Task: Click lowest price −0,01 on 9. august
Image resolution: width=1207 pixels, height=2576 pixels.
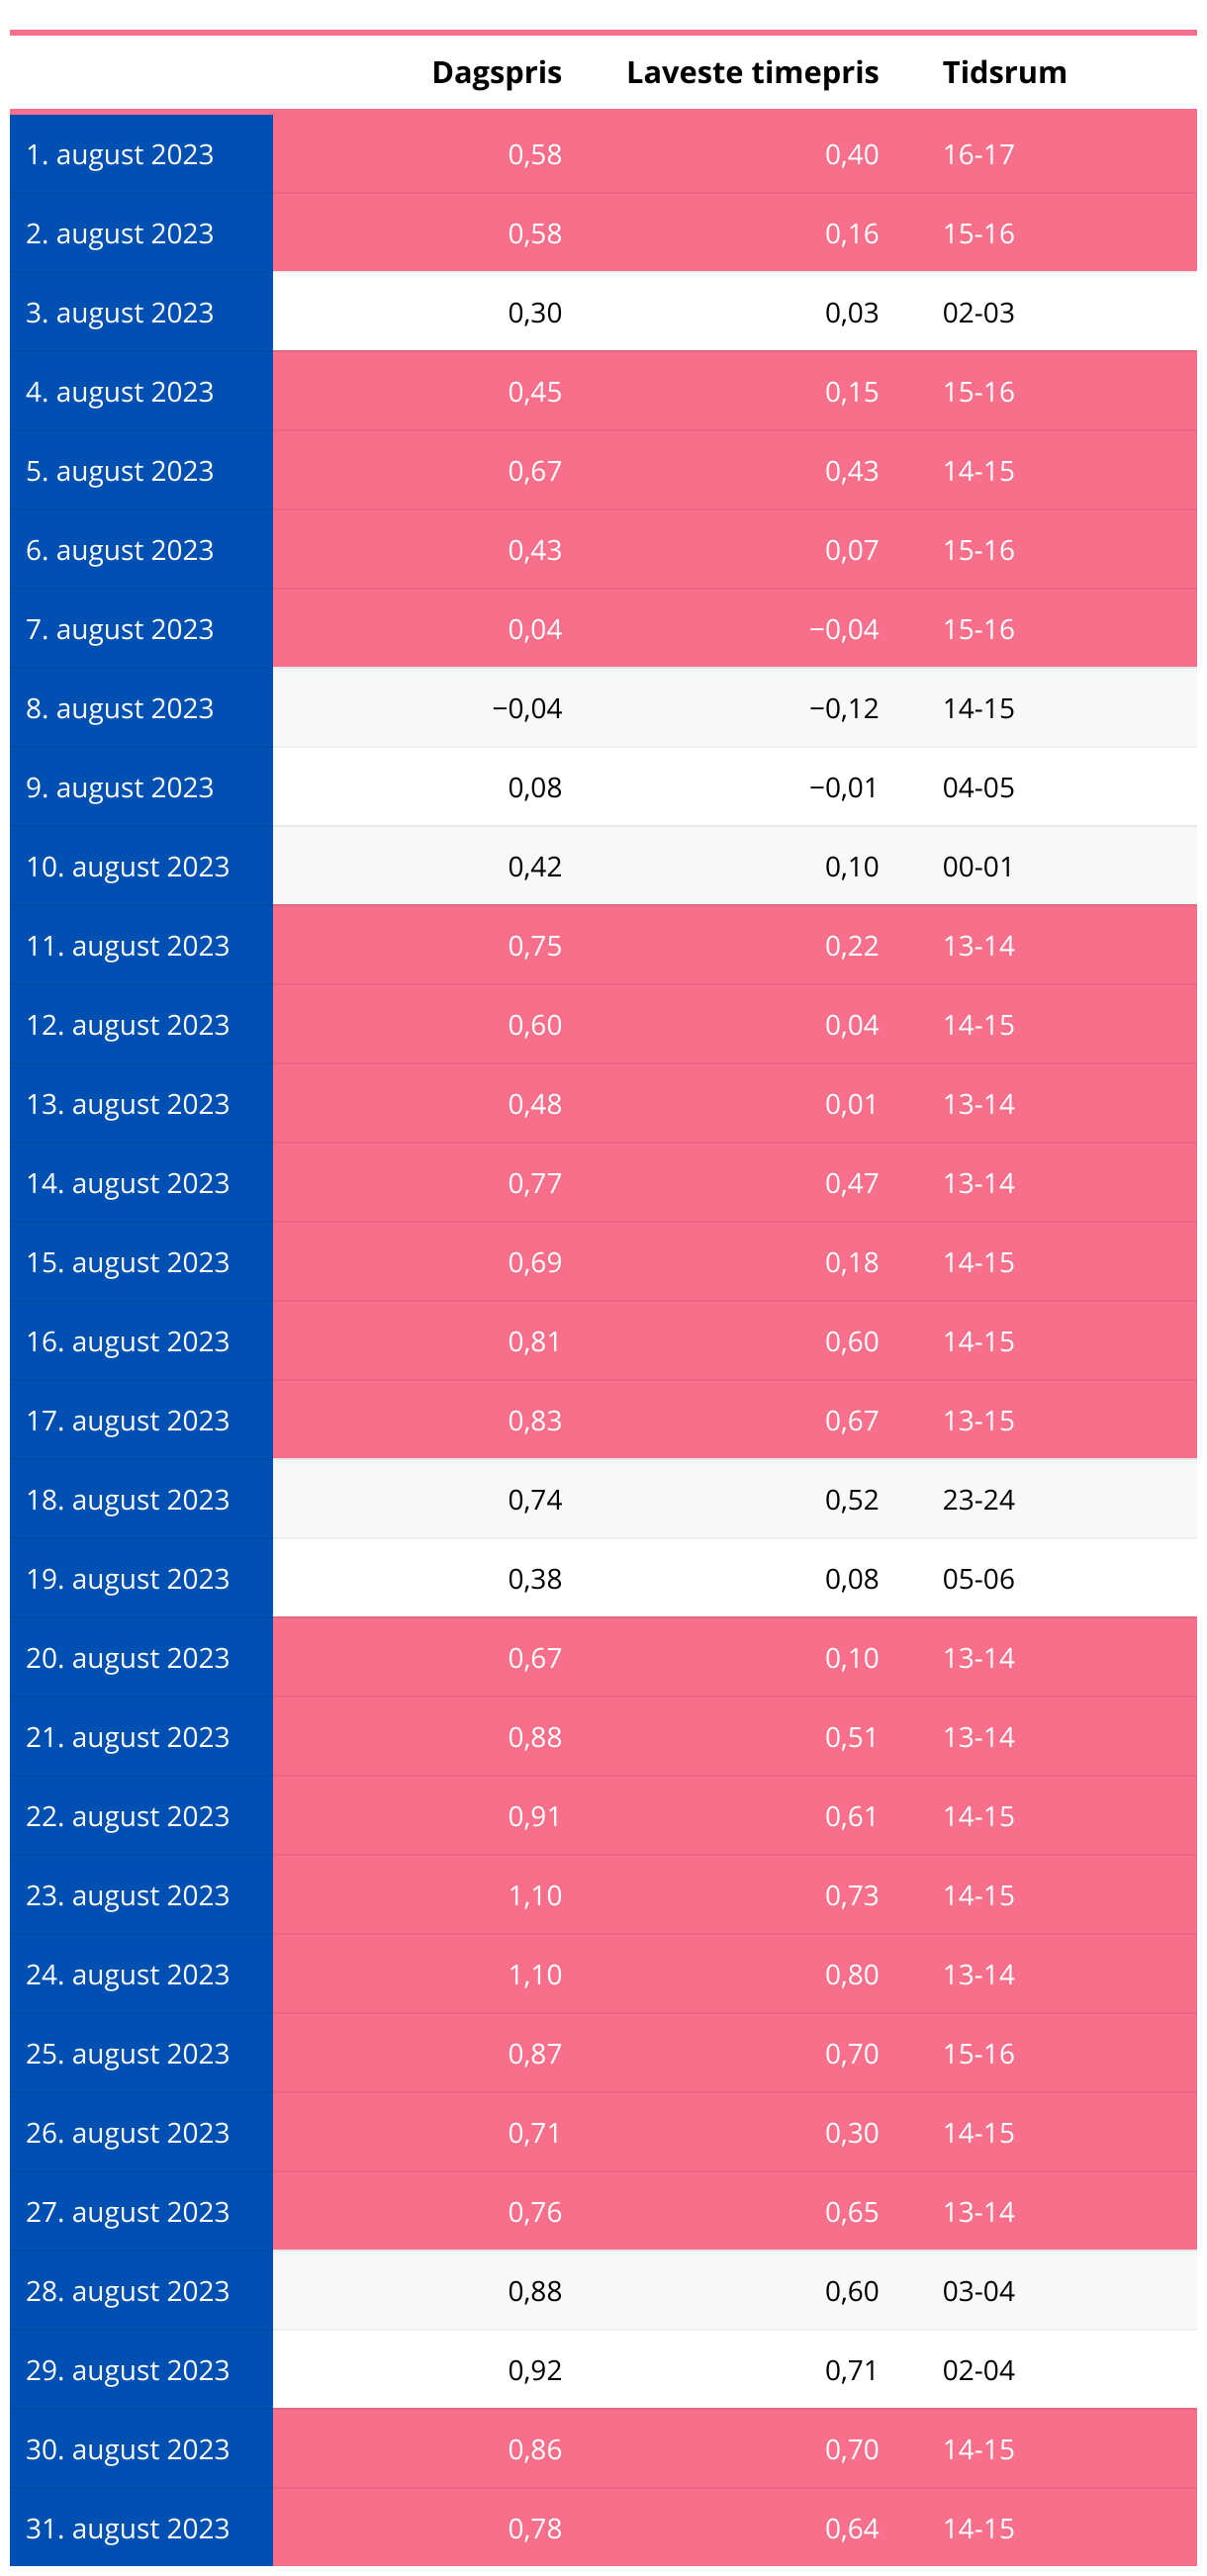Action: click(x=844, y=788)
